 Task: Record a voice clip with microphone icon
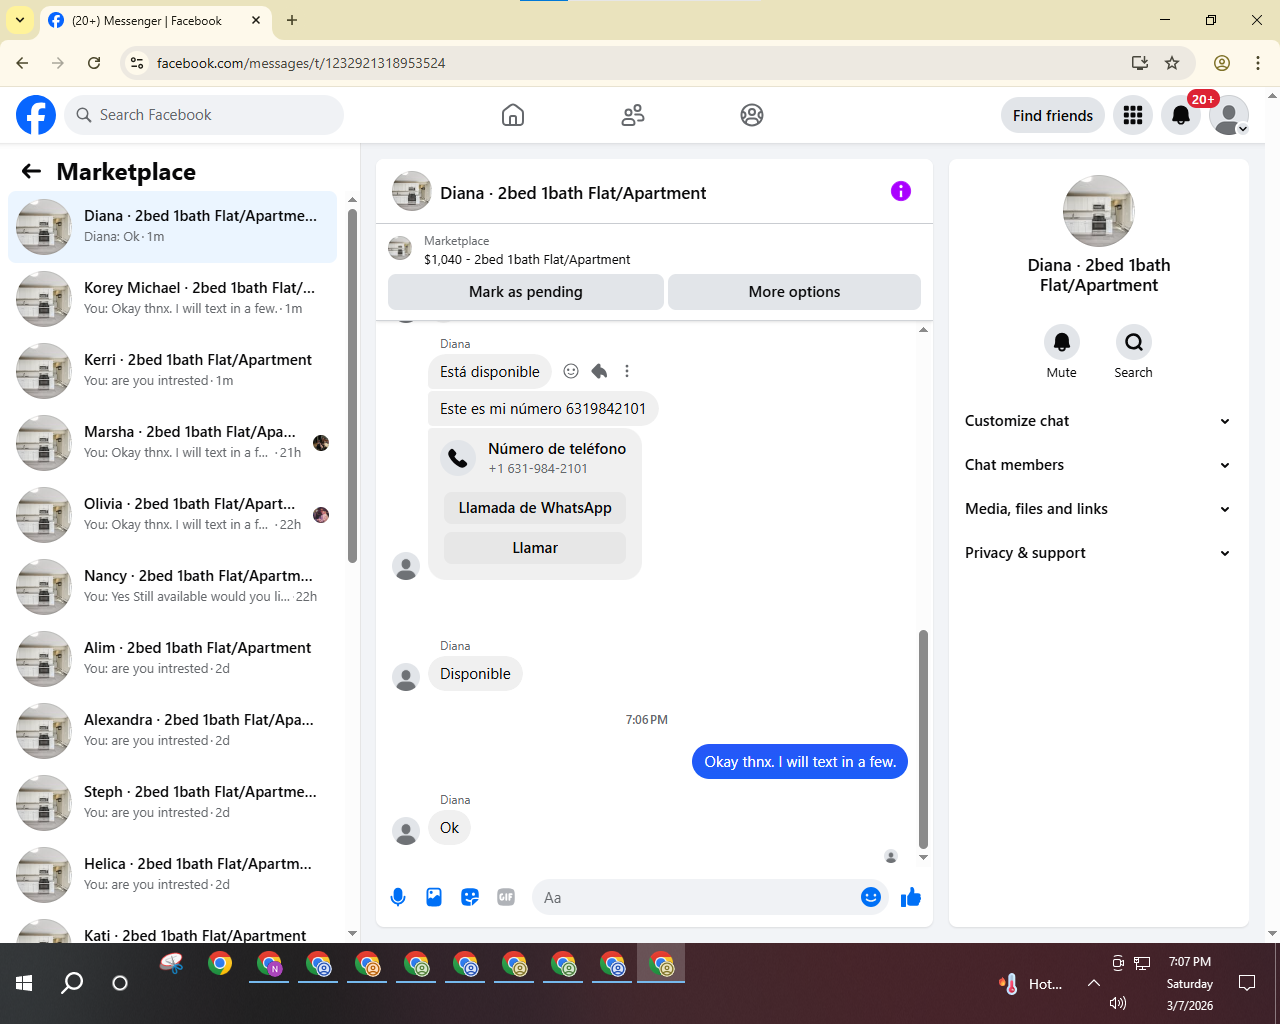(x=398, y=897)
